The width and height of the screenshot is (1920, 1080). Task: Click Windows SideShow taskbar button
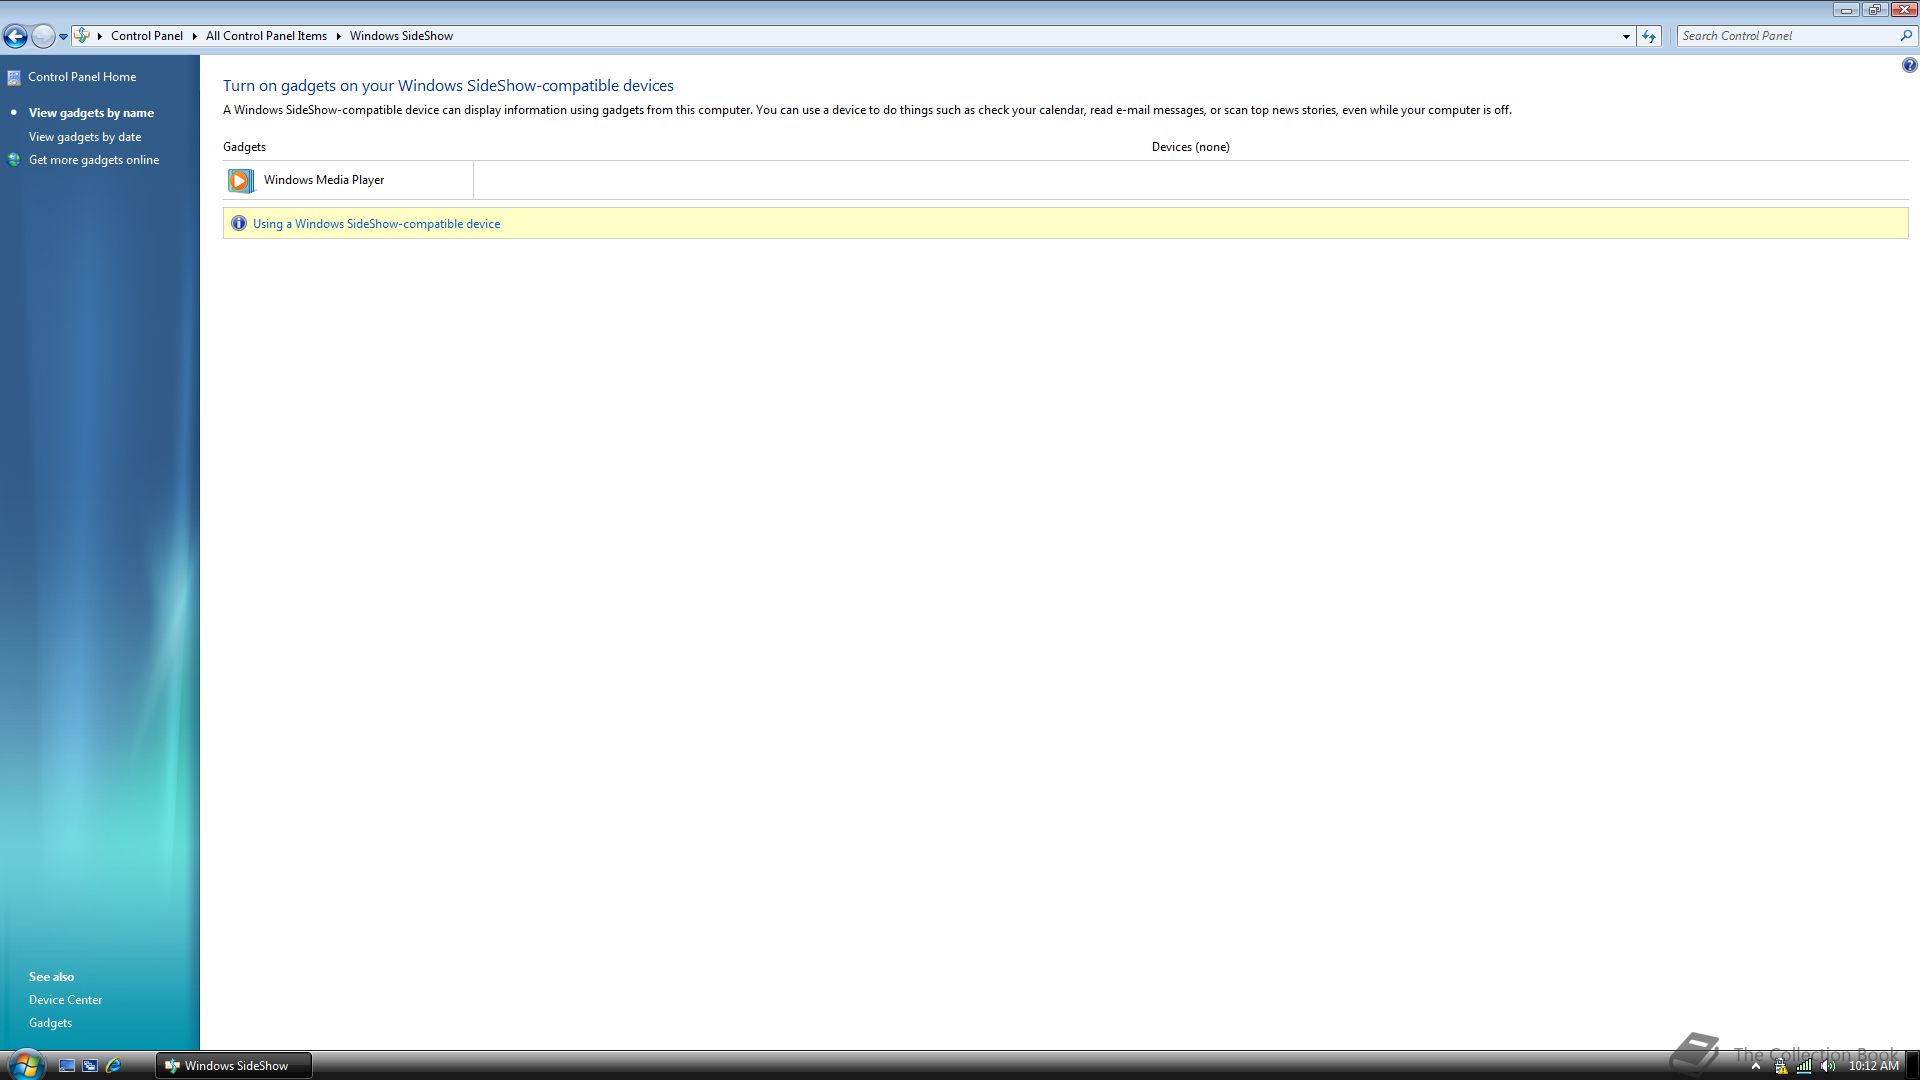[233, 1065]
